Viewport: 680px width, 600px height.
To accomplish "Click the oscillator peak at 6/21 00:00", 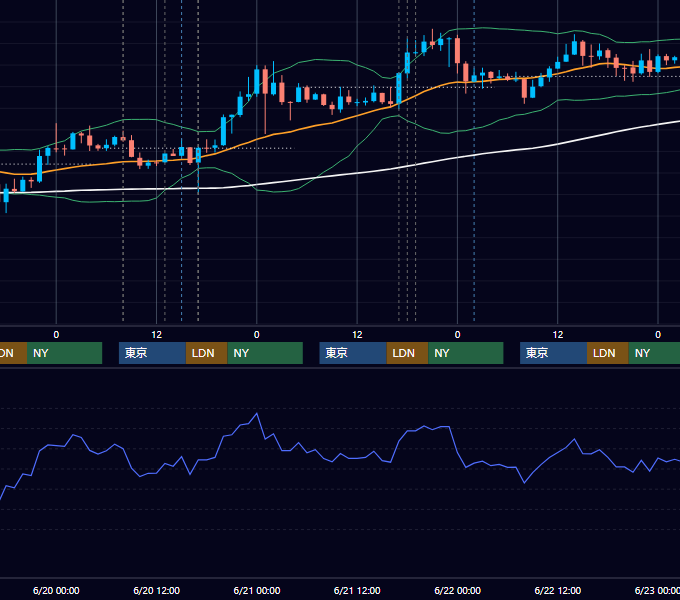I will pos(257,414).
